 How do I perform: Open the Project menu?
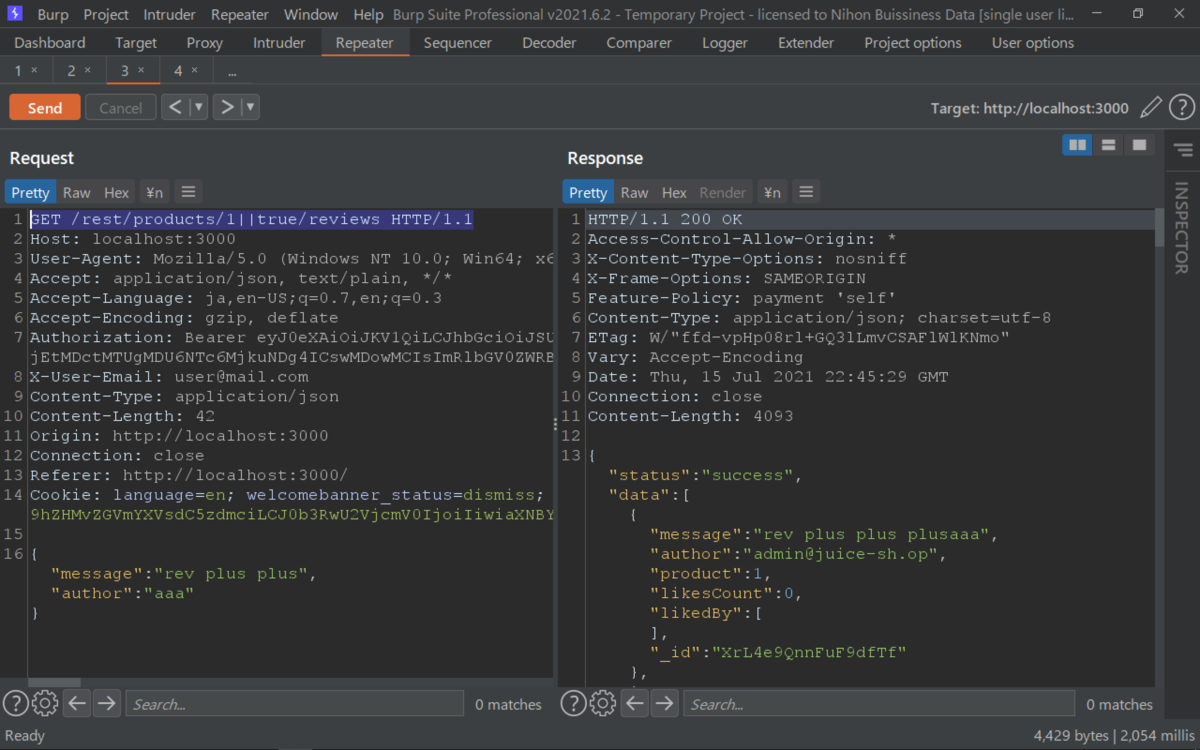(x=106, y=14)
